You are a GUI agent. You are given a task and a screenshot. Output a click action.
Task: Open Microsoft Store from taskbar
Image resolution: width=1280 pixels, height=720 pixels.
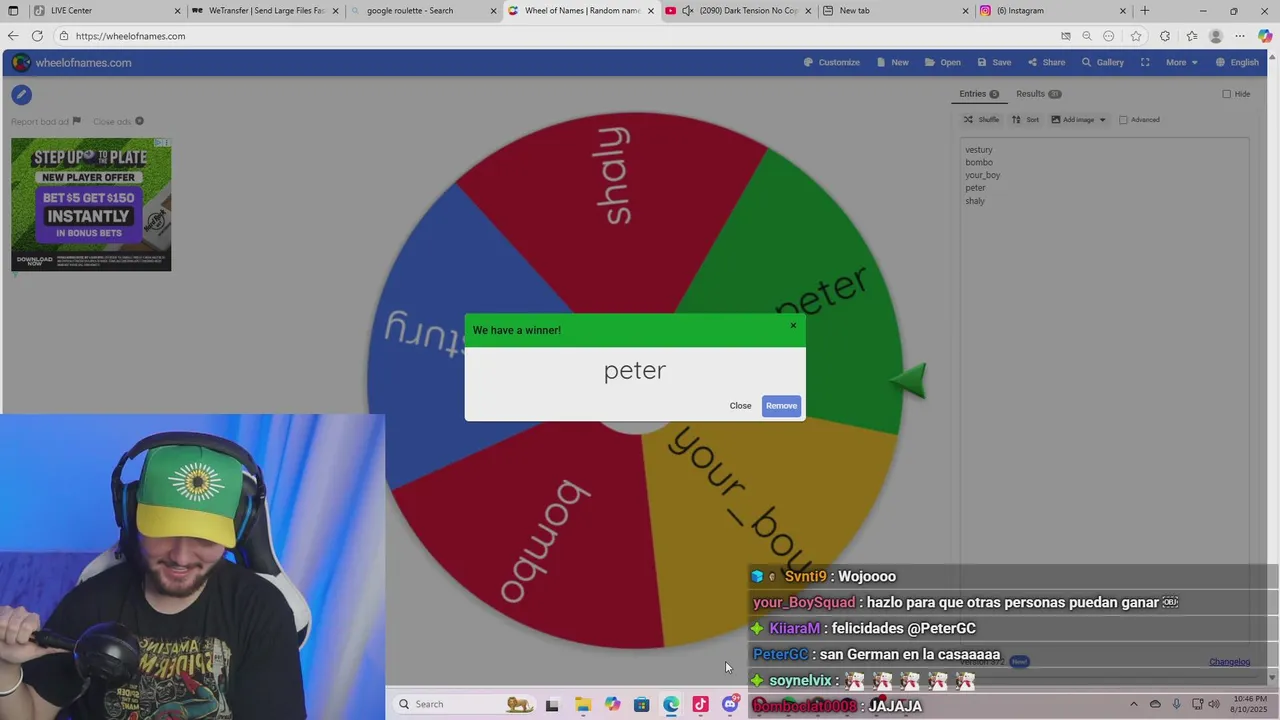pos(642,704)
